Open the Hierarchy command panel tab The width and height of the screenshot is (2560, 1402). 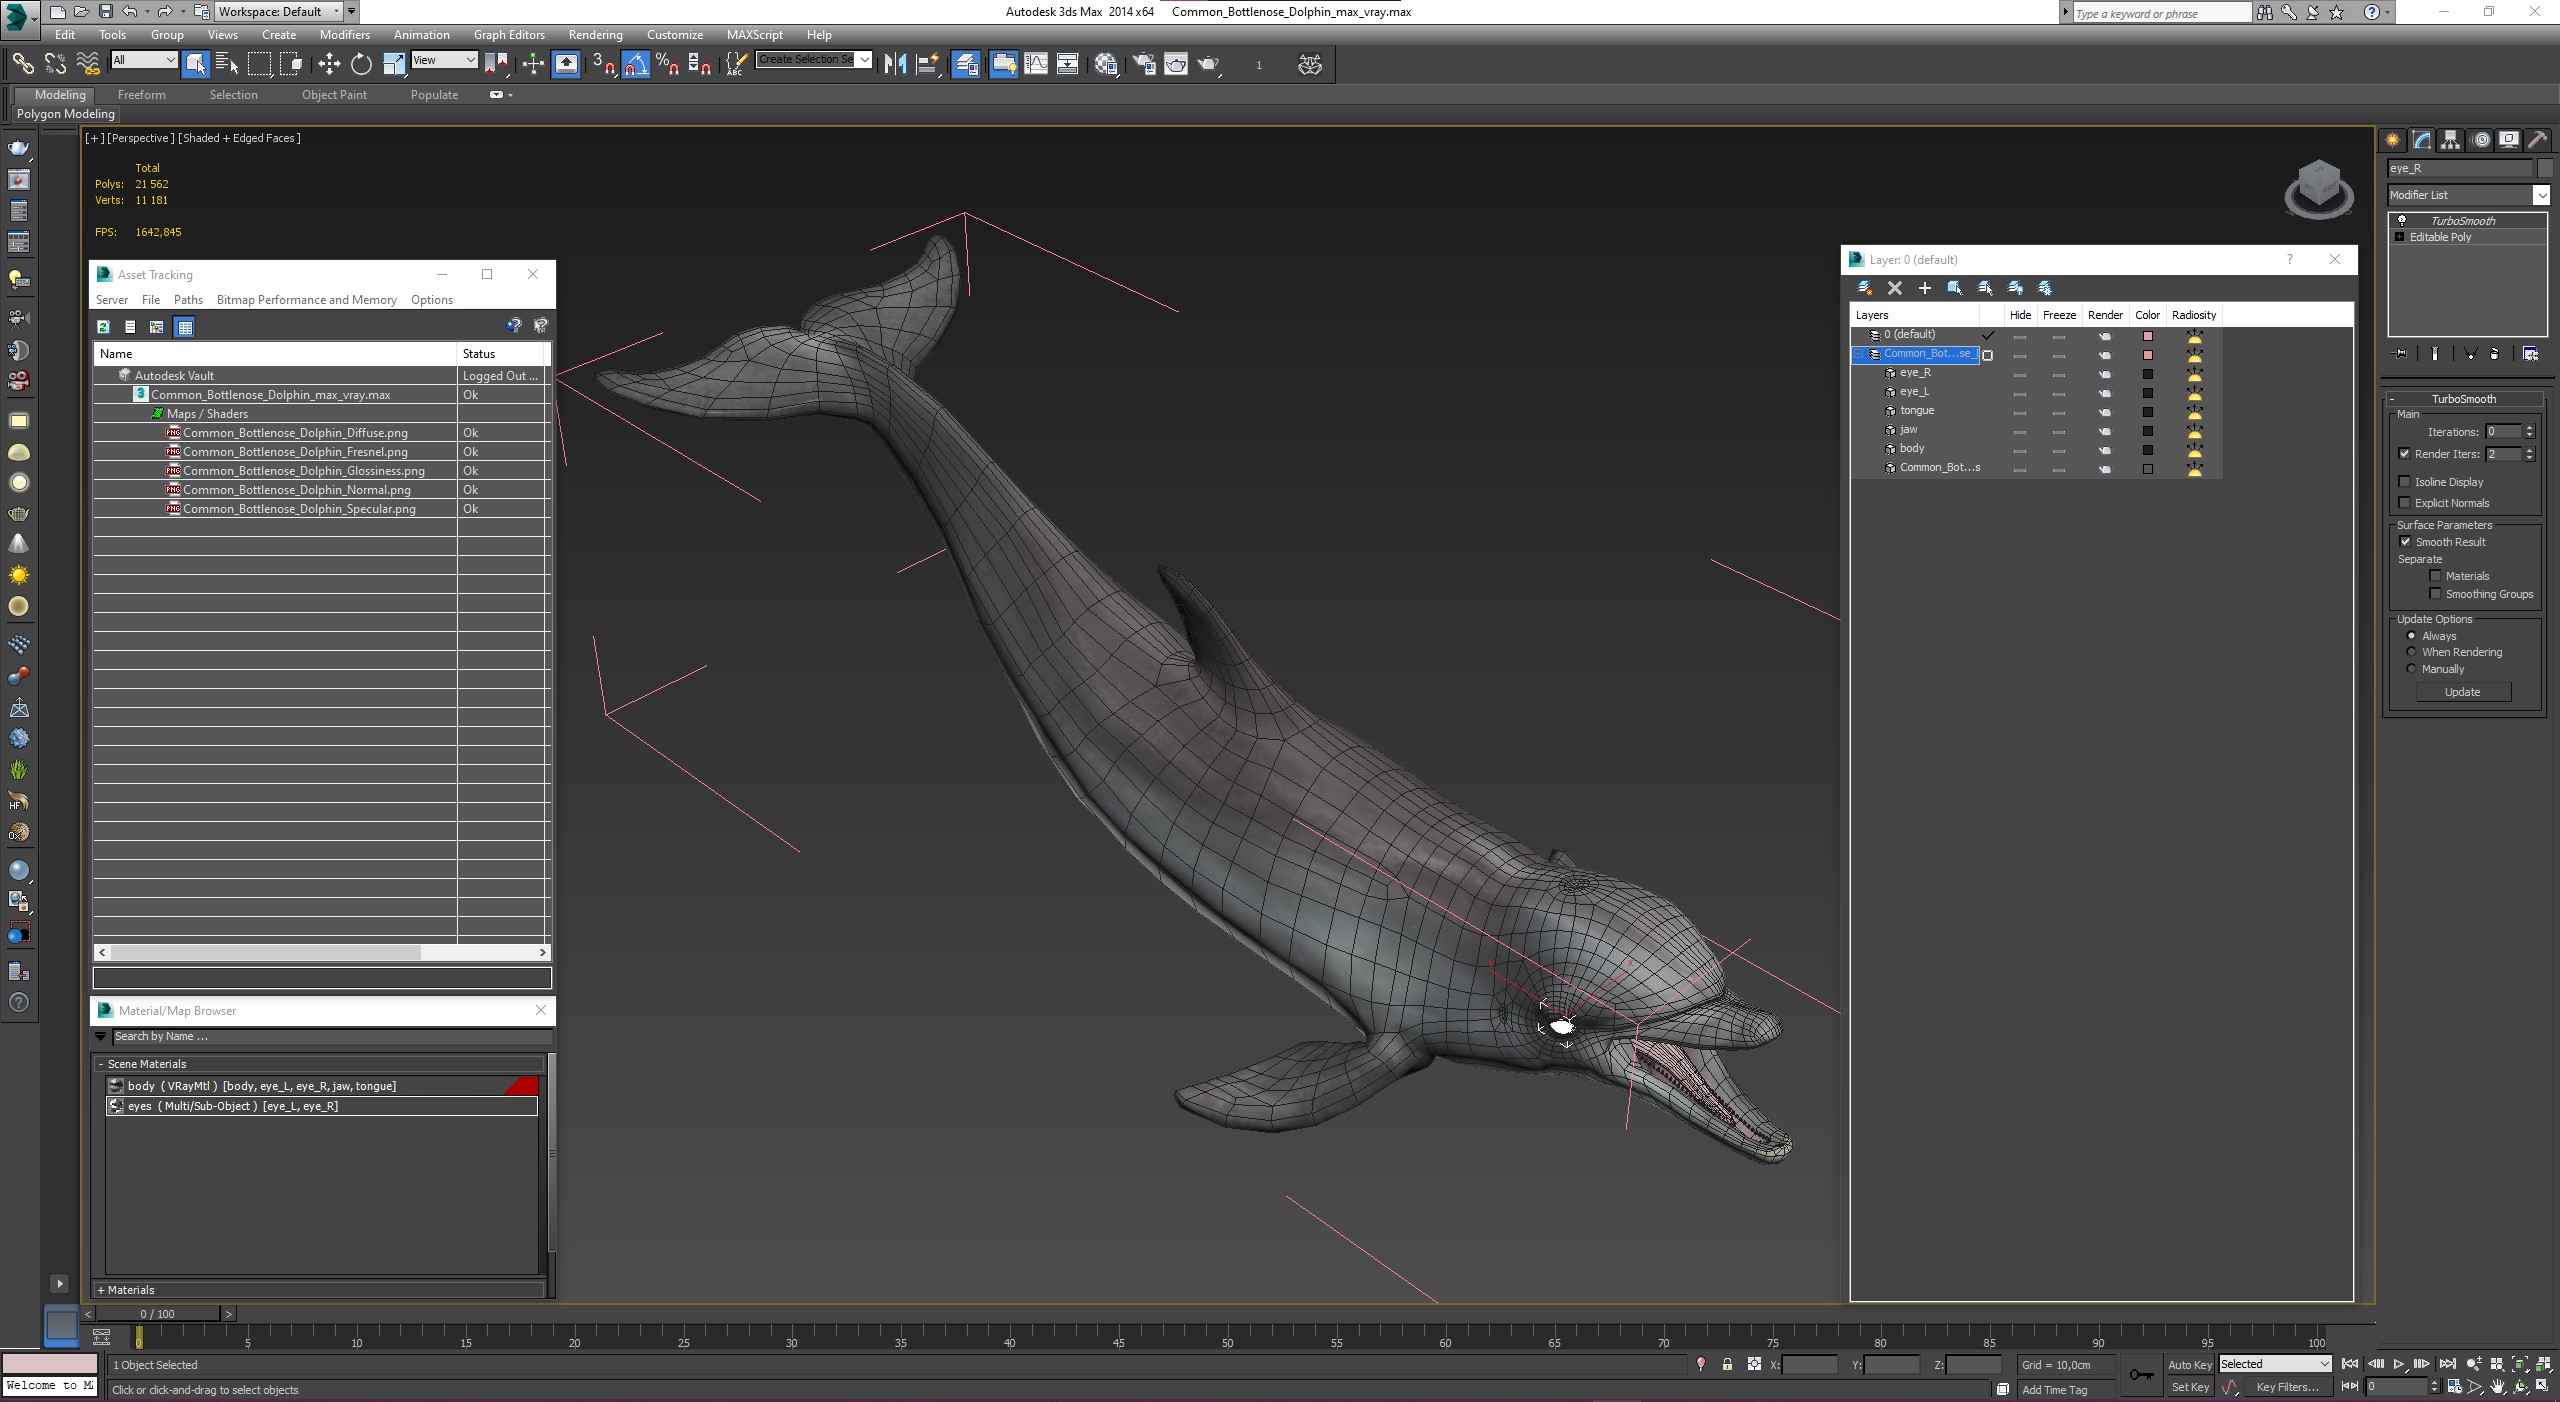click(2450, 140)
